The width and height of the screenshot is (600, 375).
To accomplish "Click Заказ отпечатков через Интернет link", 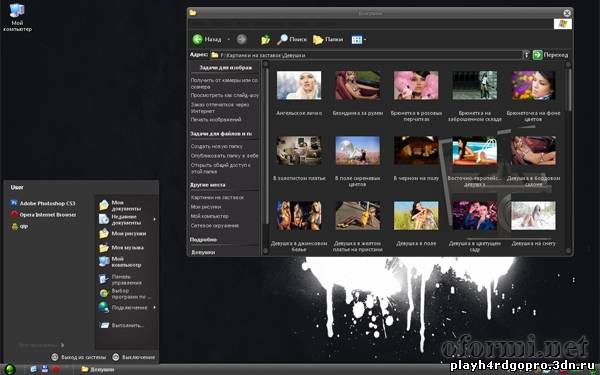I will click(x=220, y=108).
